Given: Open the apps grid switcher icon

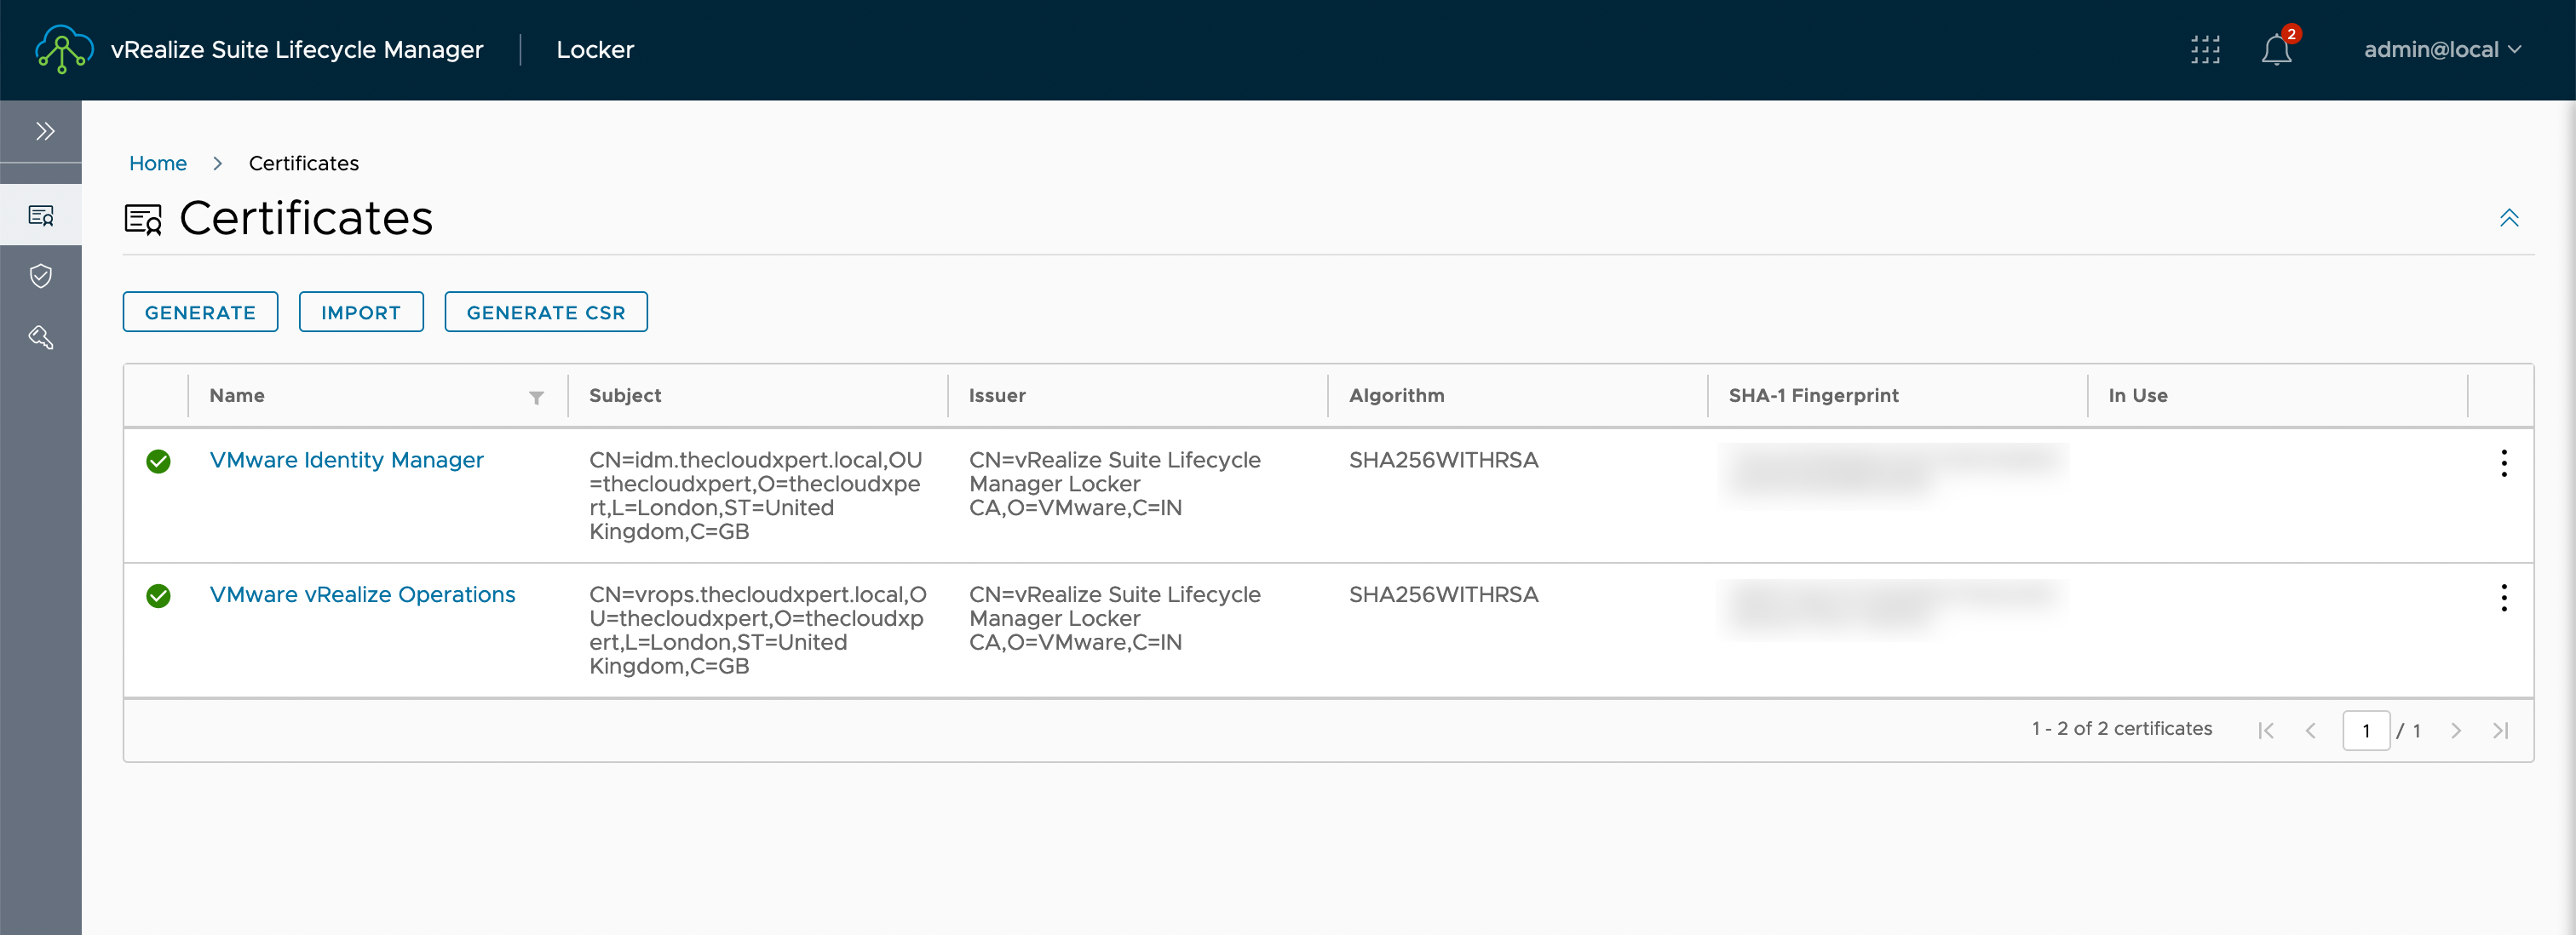Looking at the screenshot, I should click(2205, 49).
